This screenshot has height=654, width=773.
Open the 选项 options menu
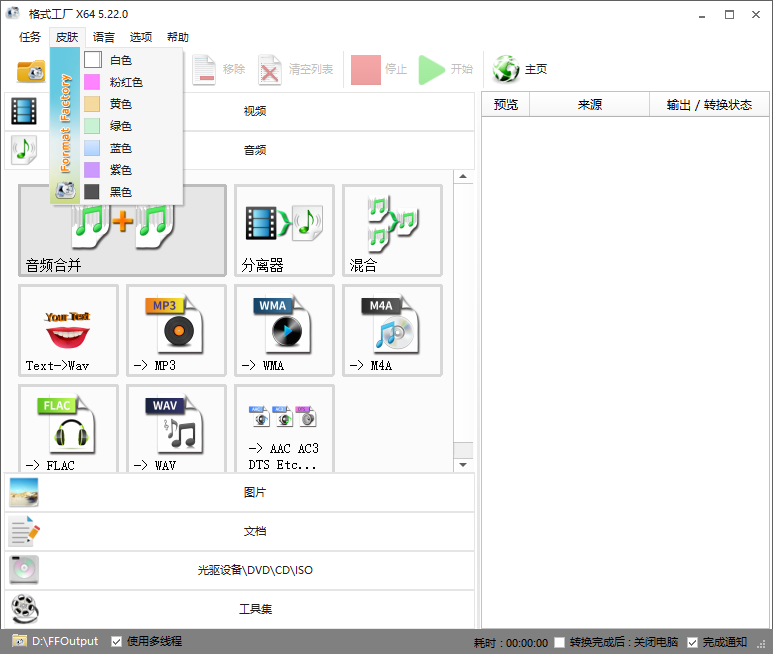click(x=141, y=37)
